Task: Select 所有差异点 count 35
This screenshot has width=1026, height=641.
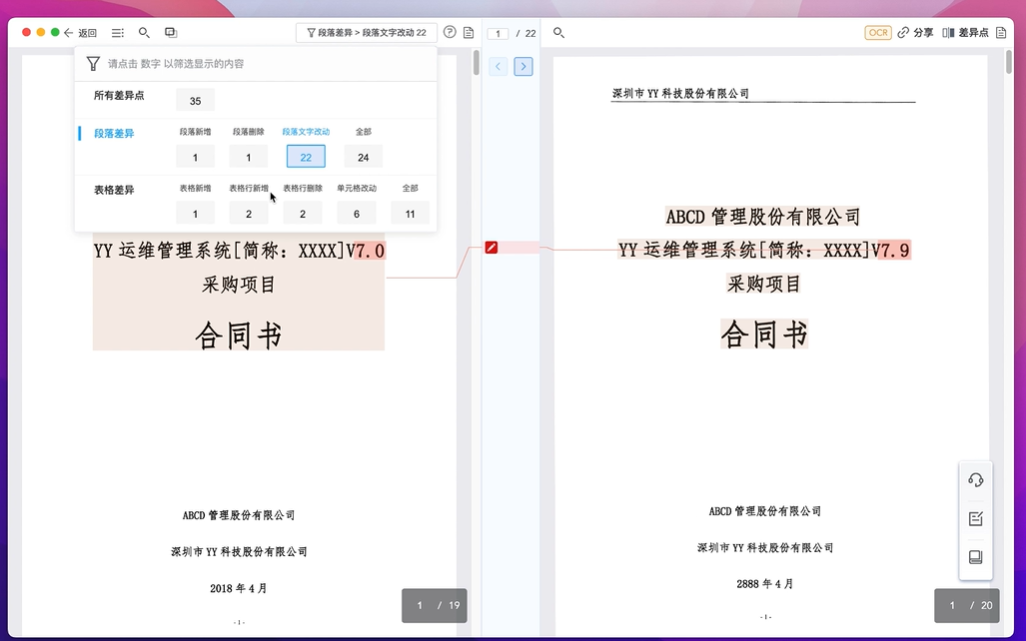Action: point(195,101)
